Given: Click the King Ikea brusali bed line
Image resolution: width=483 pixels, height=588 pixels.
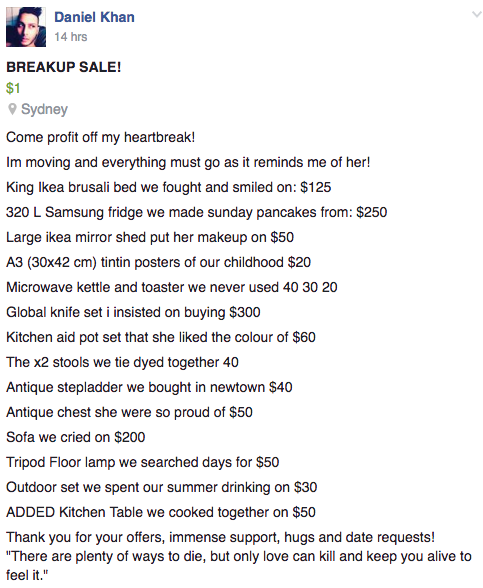Looking at the screenshot, I should tap(169, 187).
